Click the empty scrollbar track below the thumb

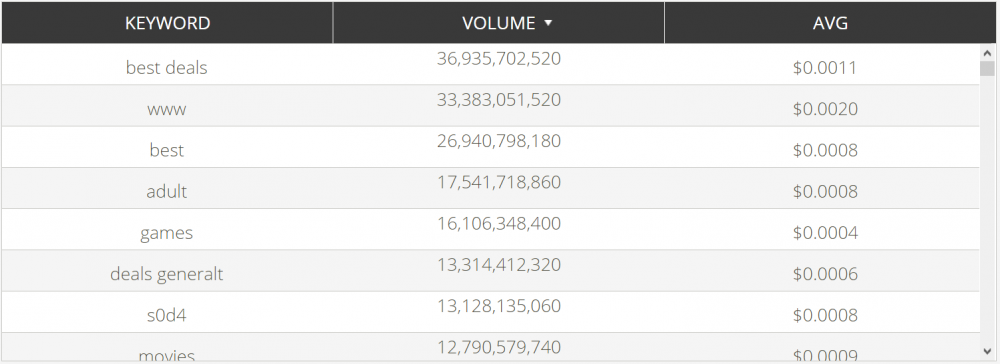(x=987, y=210)
